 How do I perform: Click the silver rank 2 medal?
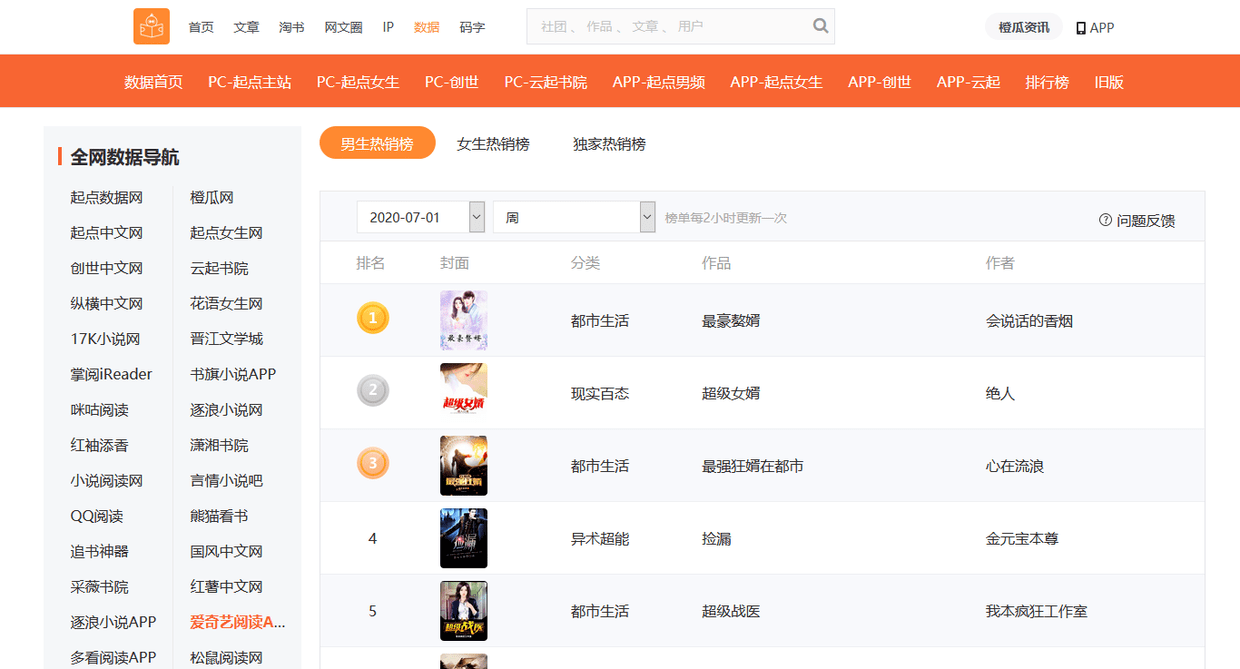[373, 391]
